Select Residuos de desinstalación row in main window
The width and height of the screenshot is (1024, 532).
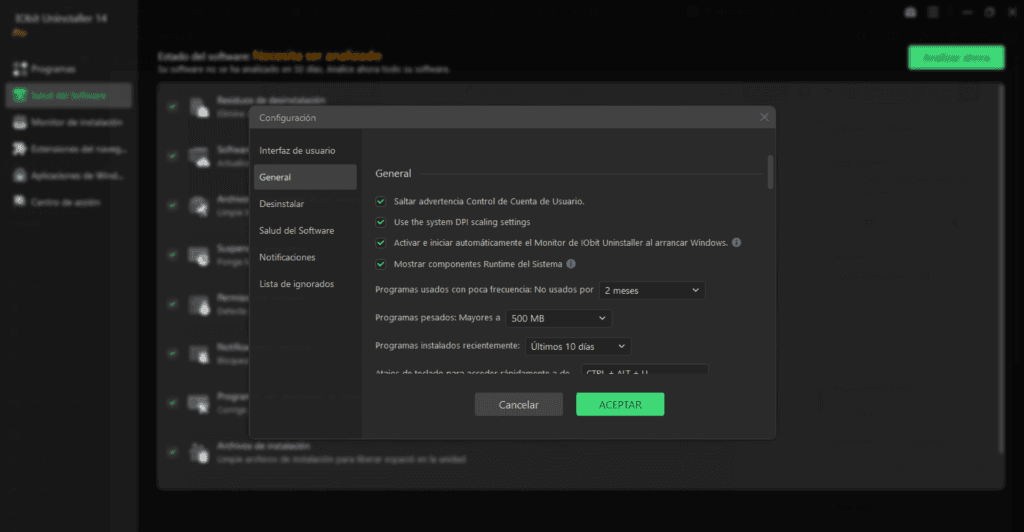click(x=271, y=101)
